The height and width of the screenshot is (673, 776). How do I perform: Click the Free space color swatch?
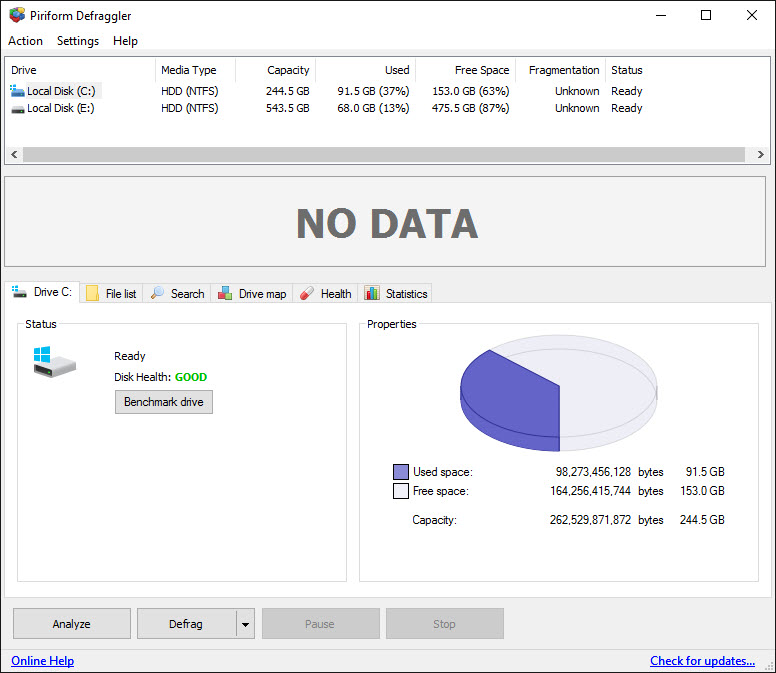[401, 491]
